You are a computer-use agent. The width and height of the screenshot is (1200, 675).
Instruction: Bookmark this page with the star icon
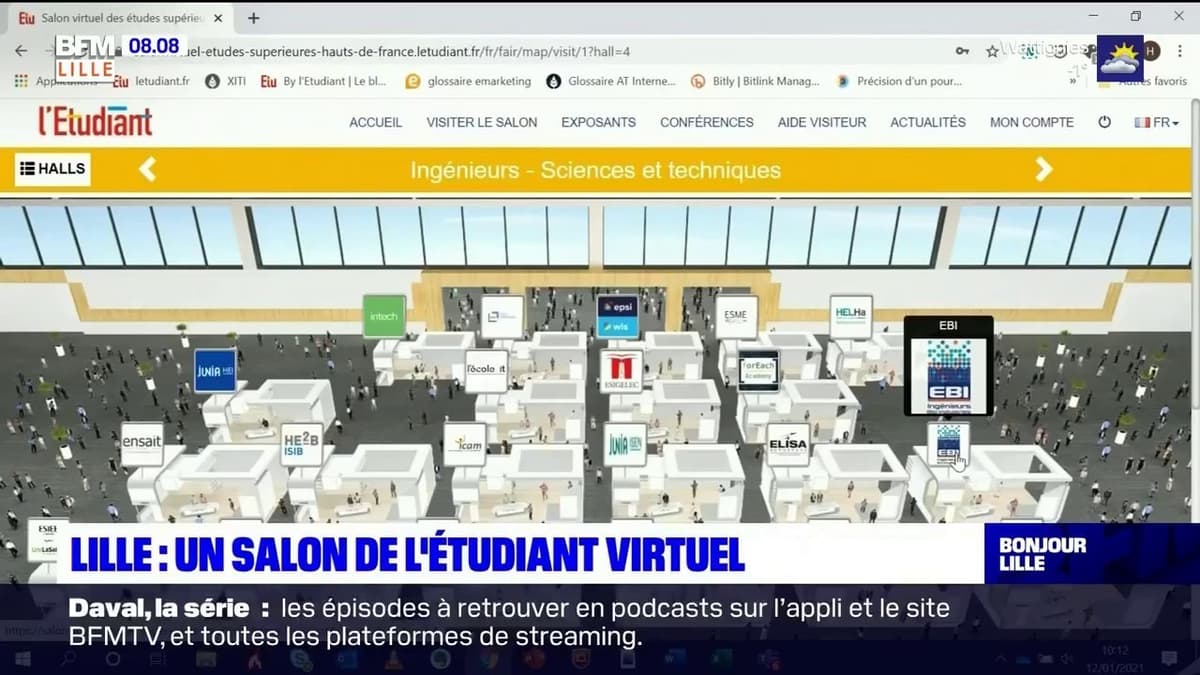pyautogui.click(x=992, y=50)
